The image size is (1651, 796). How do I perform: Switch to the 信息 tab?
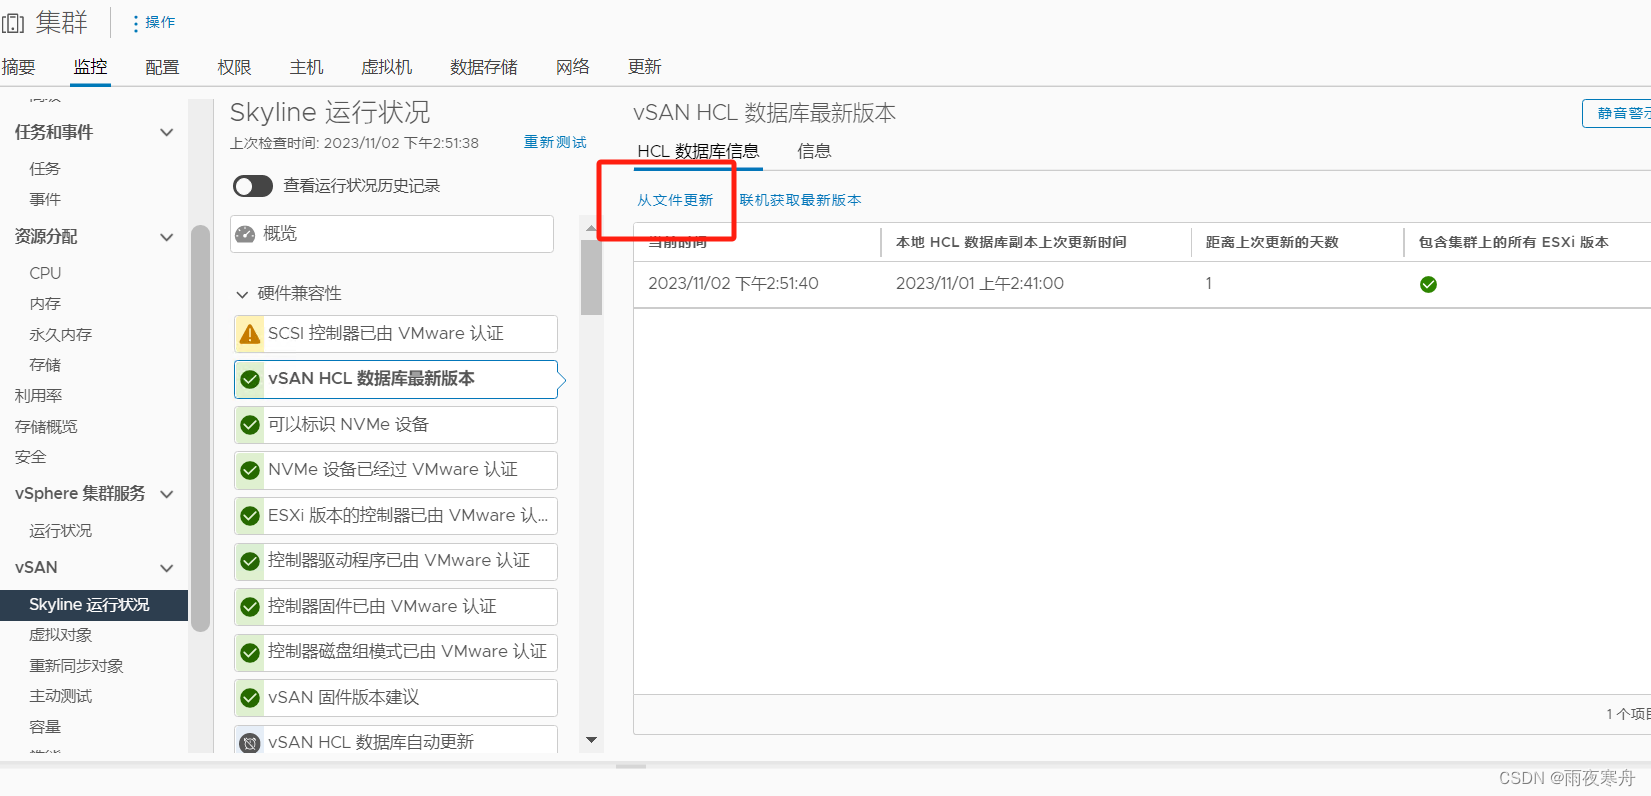pos(814,151)
